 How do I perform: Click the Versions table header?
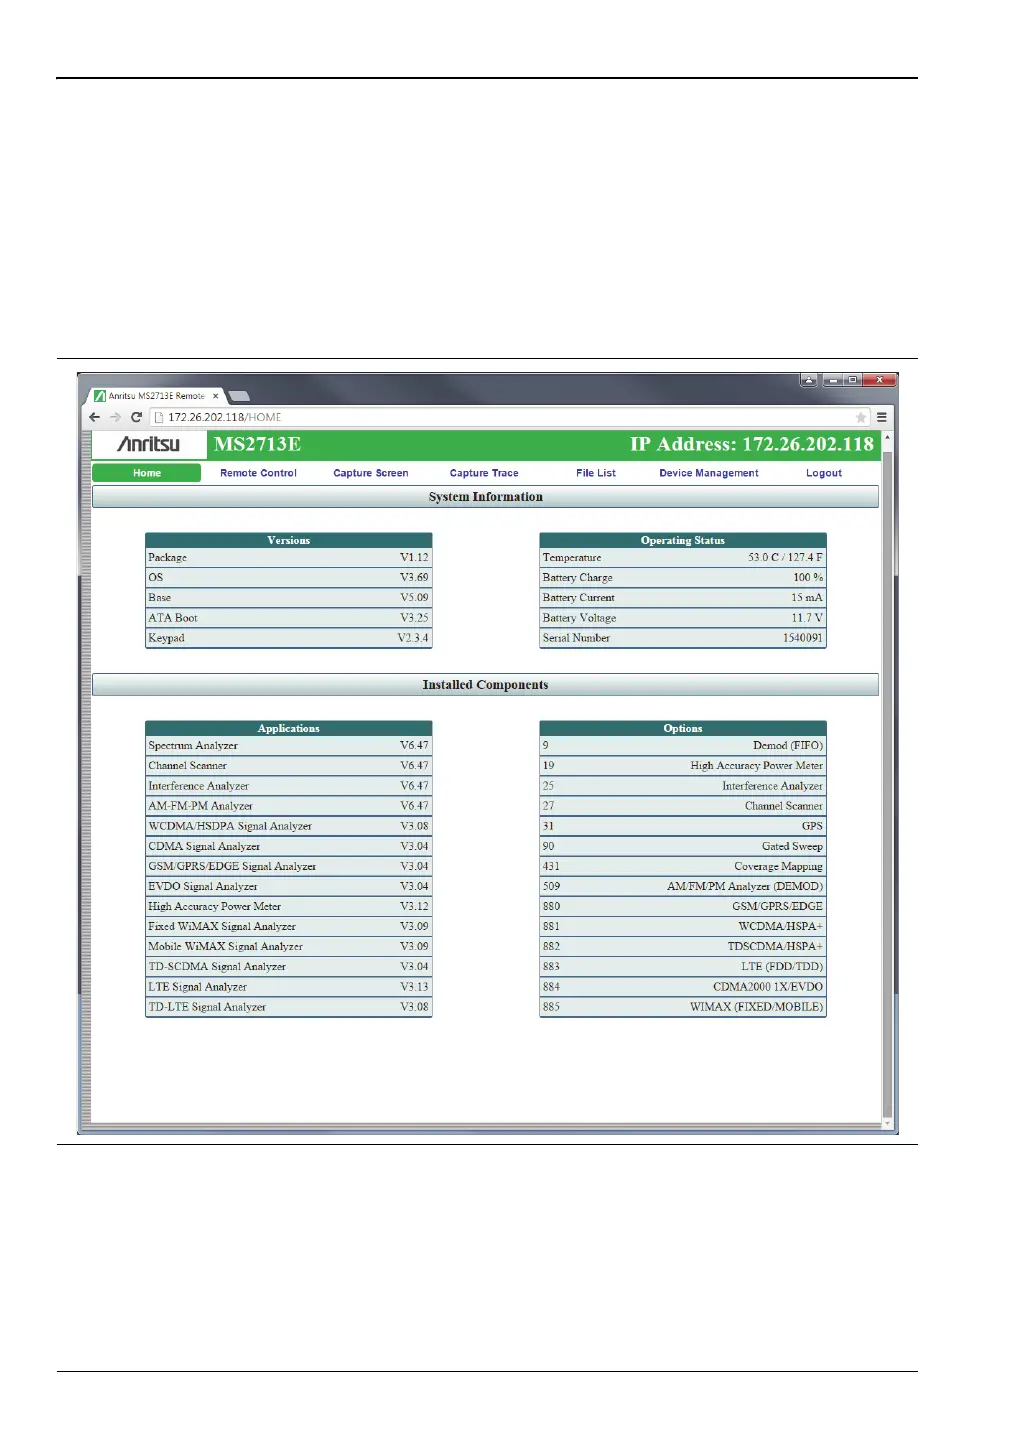289,540
